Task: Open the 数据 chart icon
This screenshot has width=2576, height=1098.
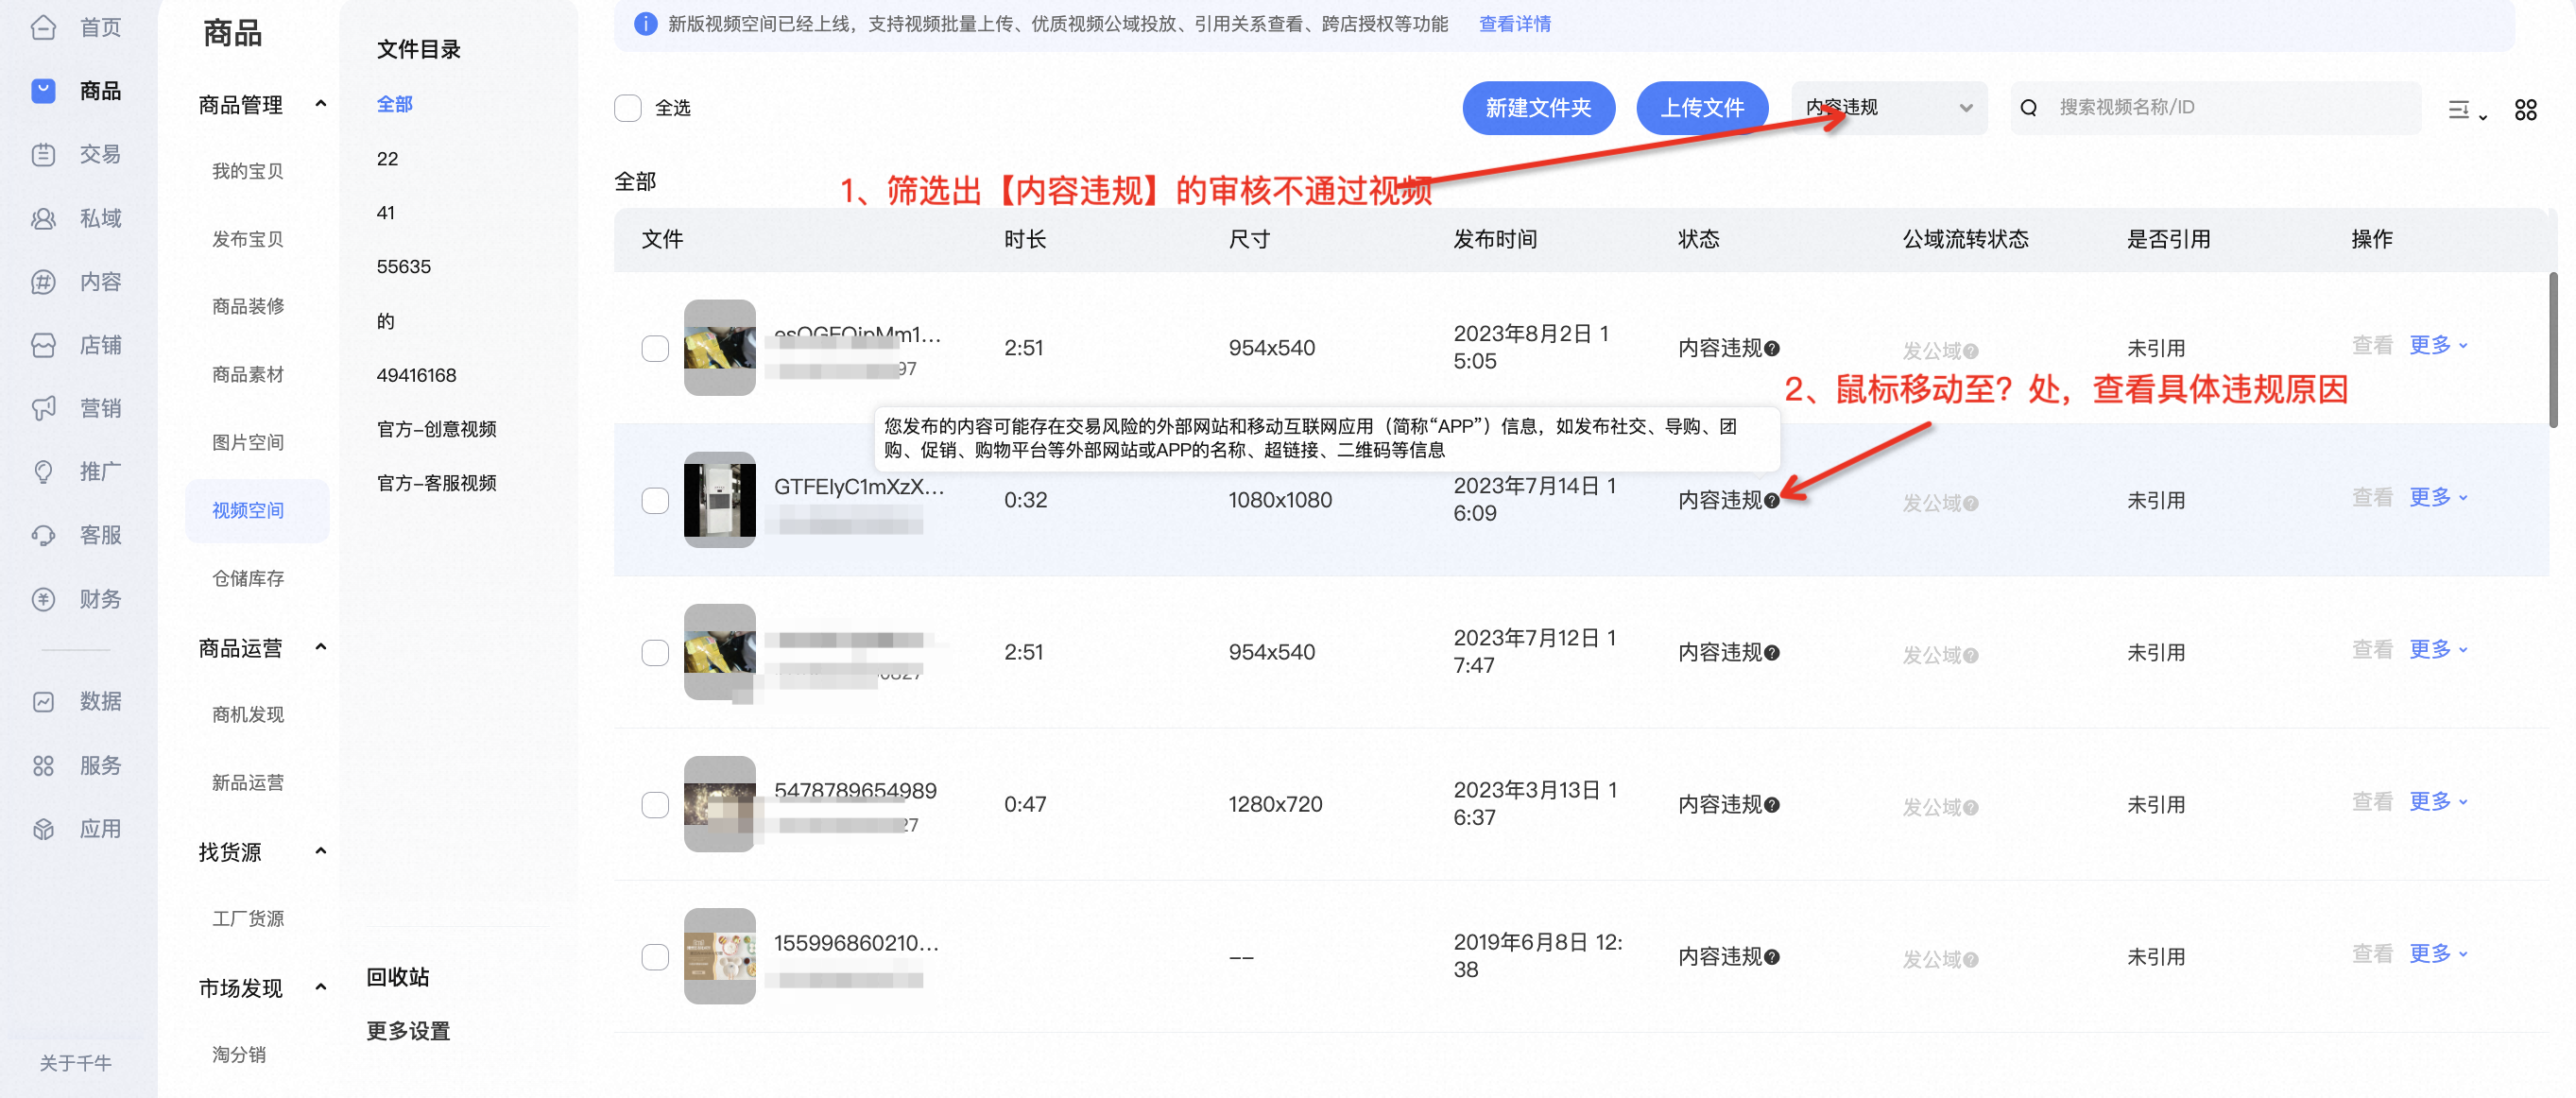Action: pos(43,701)
